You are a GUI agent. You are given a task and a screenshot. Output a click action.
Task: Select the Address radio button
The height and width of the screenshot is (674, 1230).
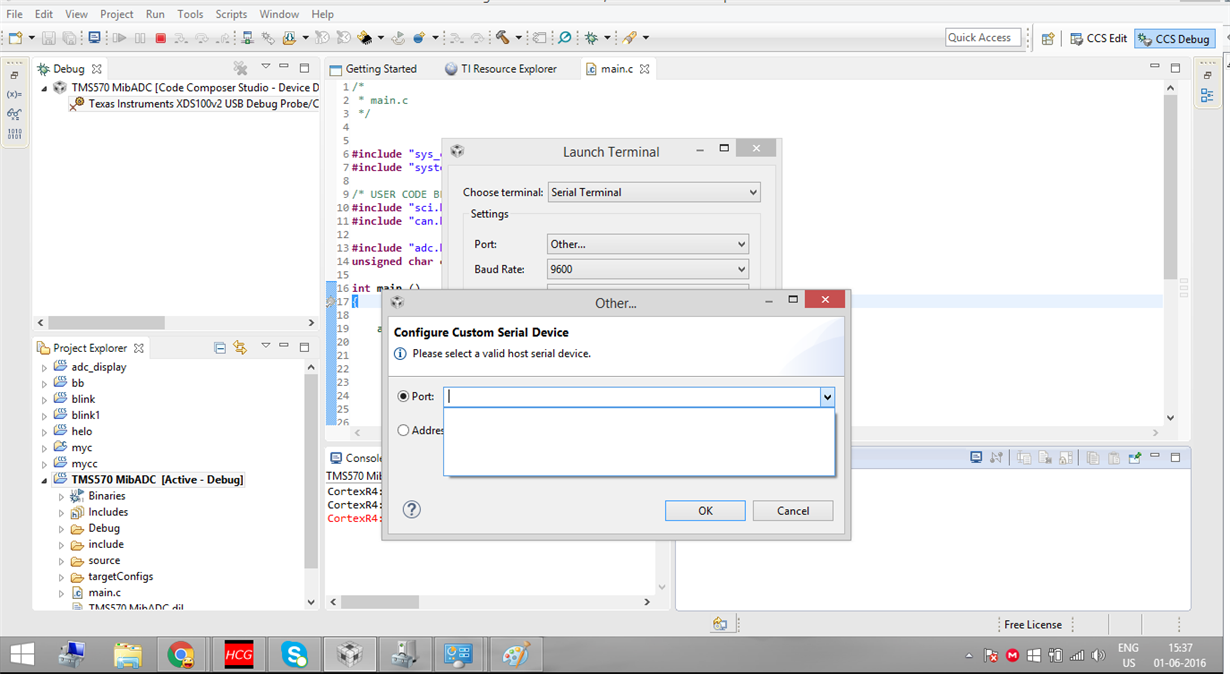(402, 430)
